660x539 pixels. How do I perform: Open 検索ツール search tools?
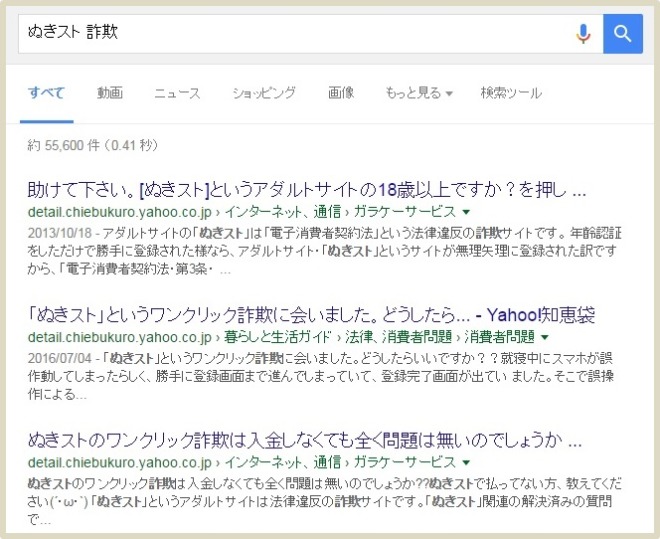tap(511, 93)
